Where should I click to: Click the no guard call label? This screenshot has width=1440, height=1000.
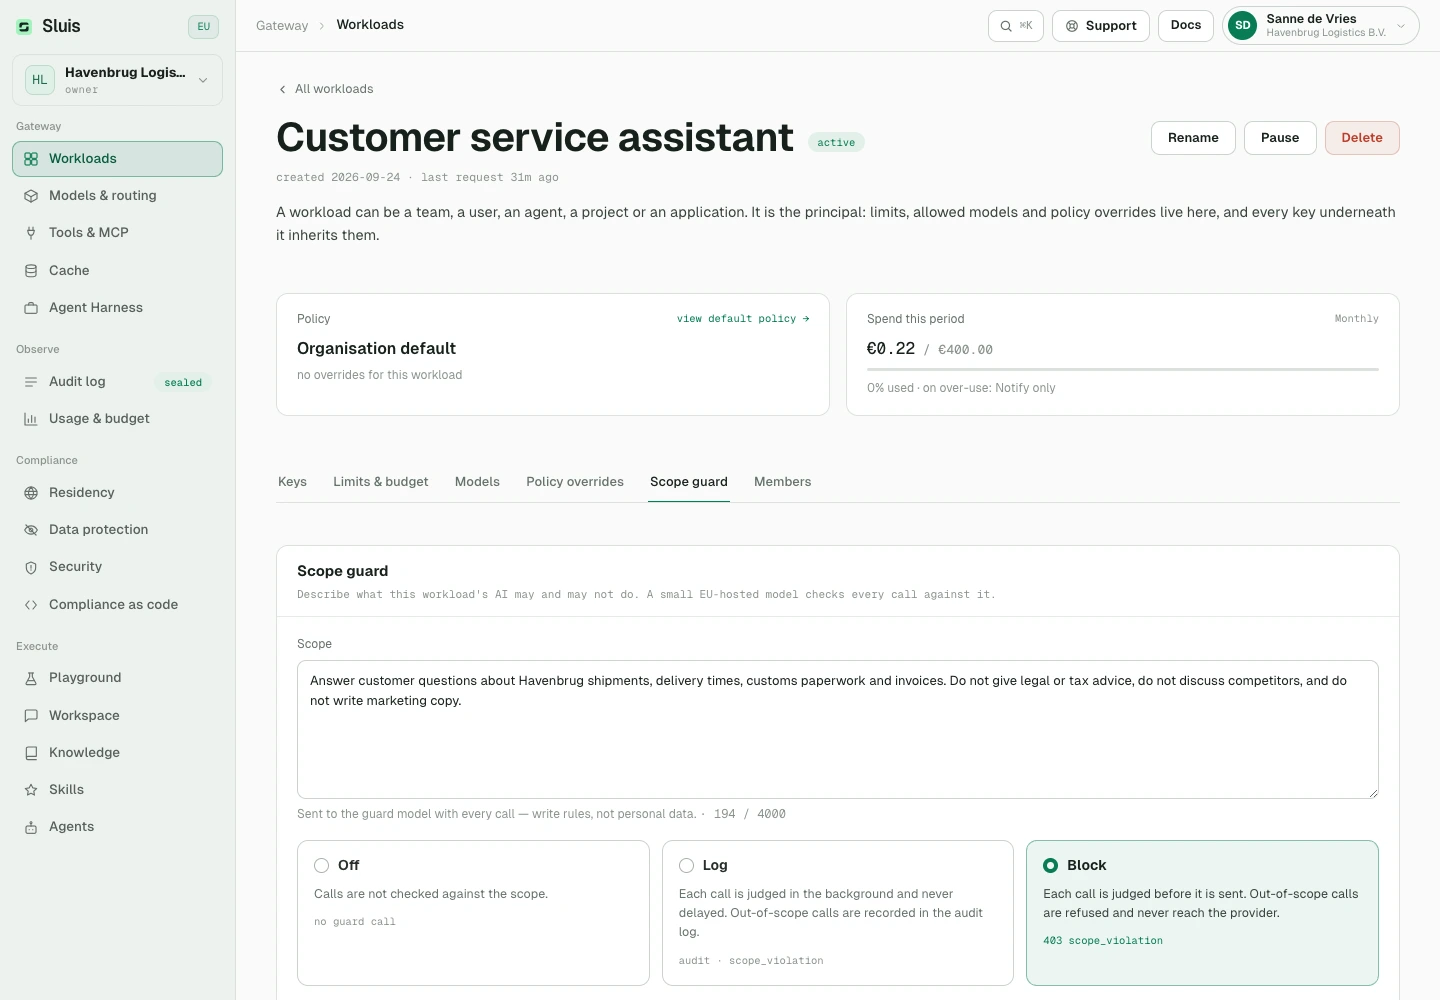pyautogui.click(x=355, y=922)
